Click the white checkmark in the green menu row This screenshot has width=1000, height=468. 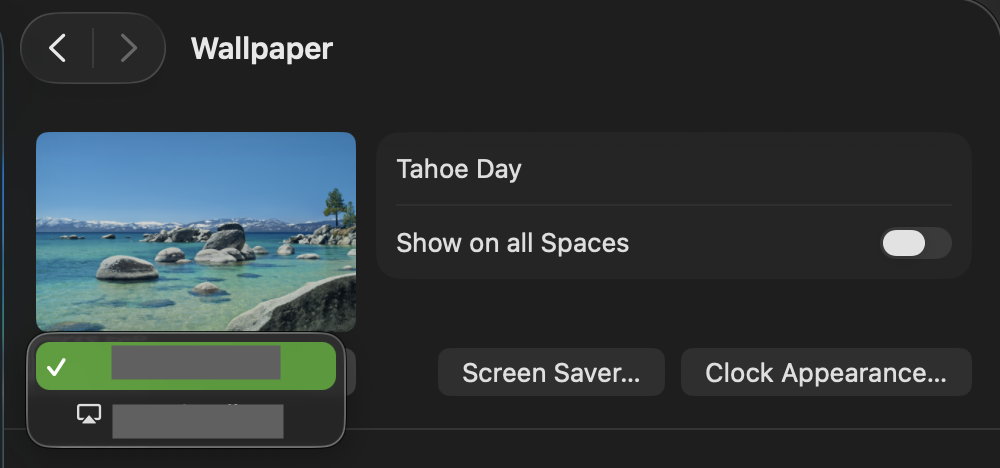click(57, 367)
